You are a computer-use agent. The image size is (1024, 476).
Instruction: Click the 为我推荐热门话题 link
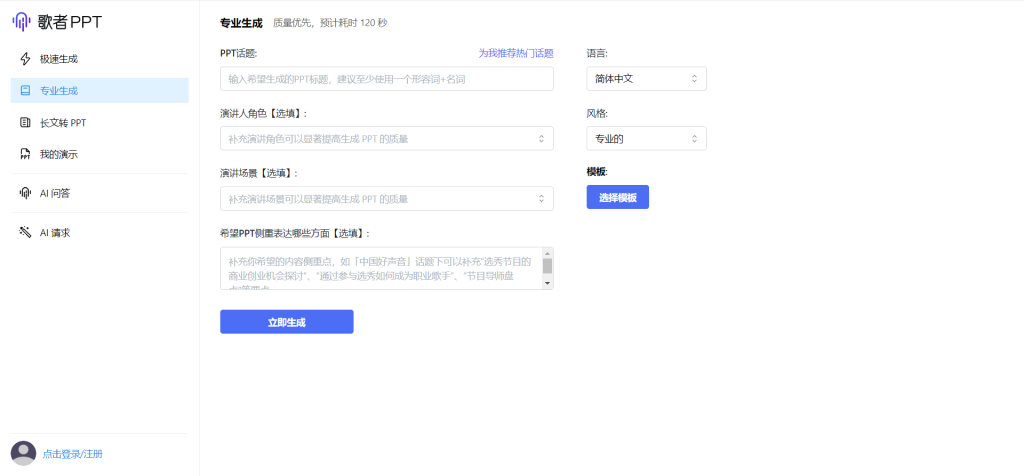(515, 53)
